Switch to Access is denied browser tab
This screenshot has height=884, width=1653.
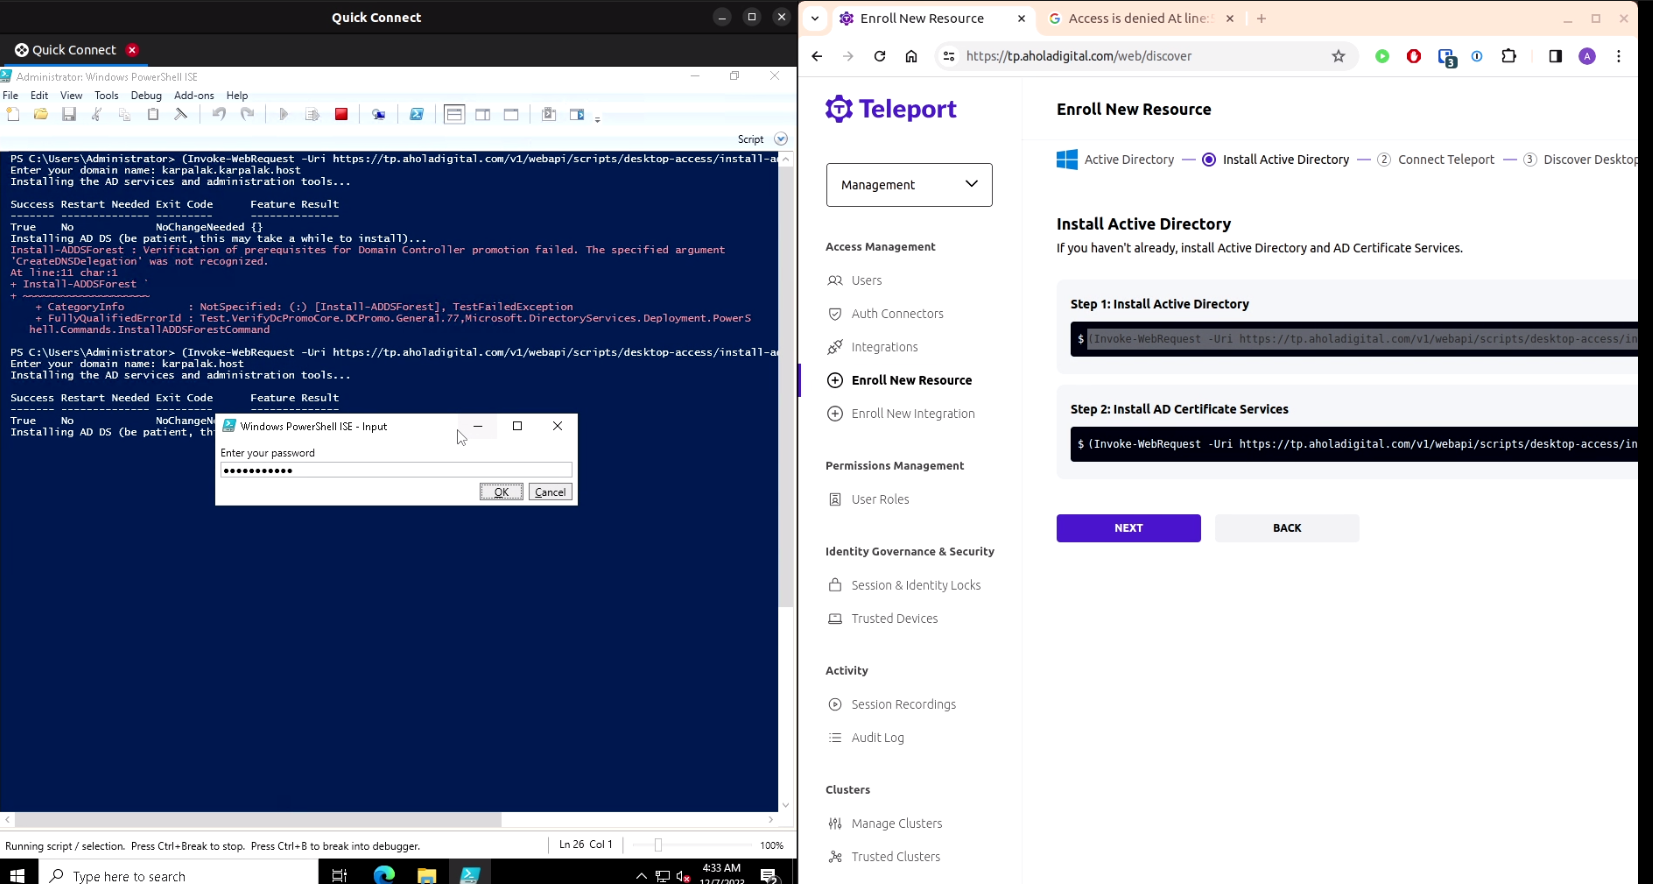[x=1139, y=18]
